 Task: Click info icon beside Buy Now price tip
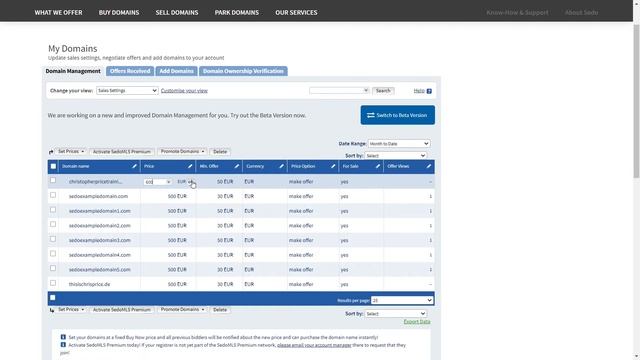click(63, 337)
